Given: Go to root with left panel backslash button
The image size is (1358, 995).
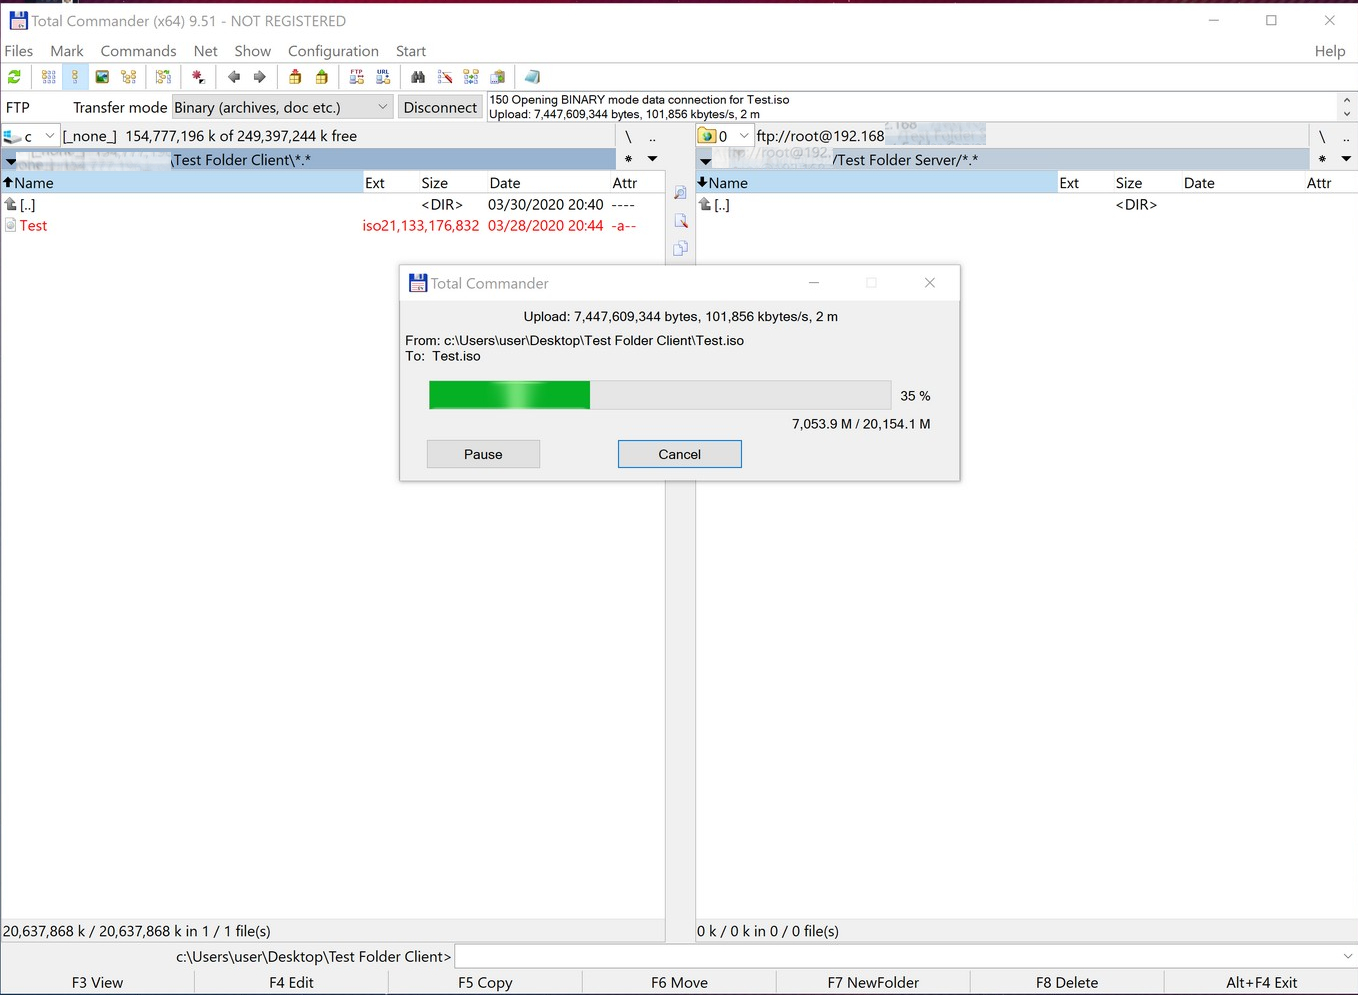Looking at the screenshot, I should [628, 136].
